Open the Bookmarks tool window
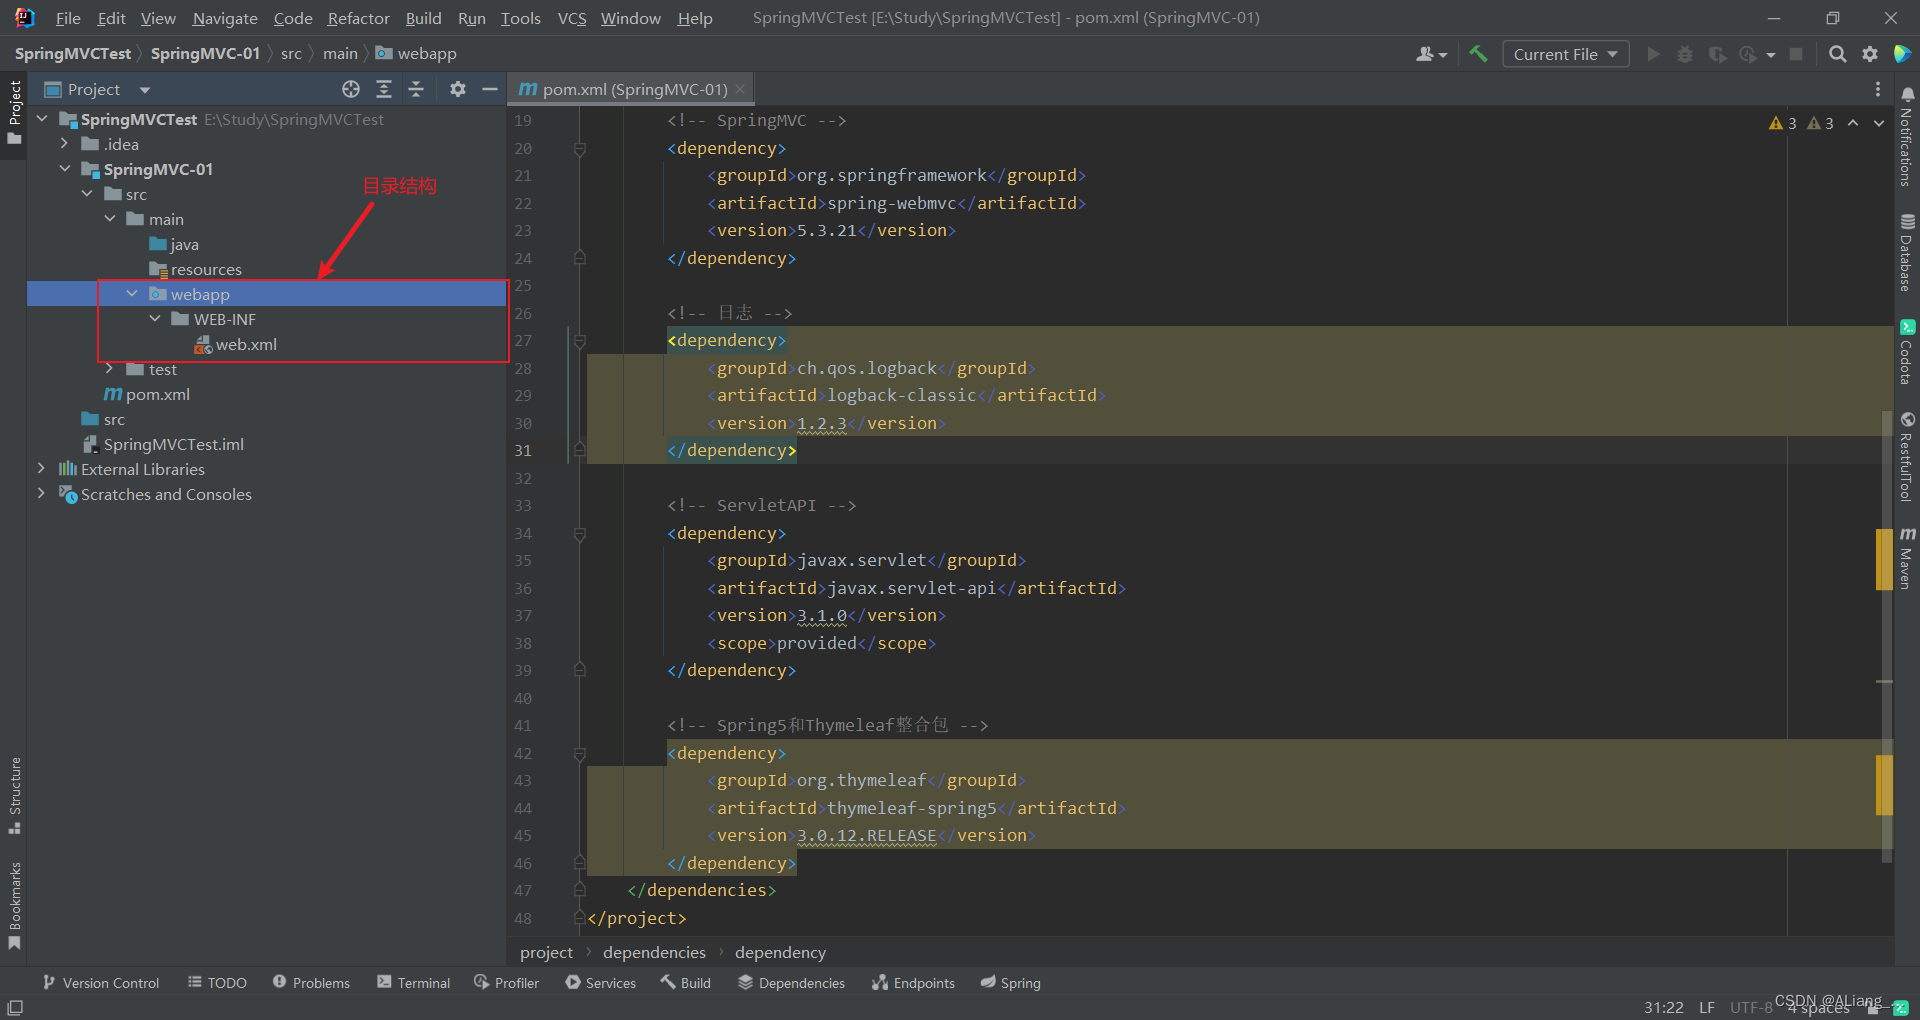Viewport: 1920px width, 1020px height. (14, 906)
